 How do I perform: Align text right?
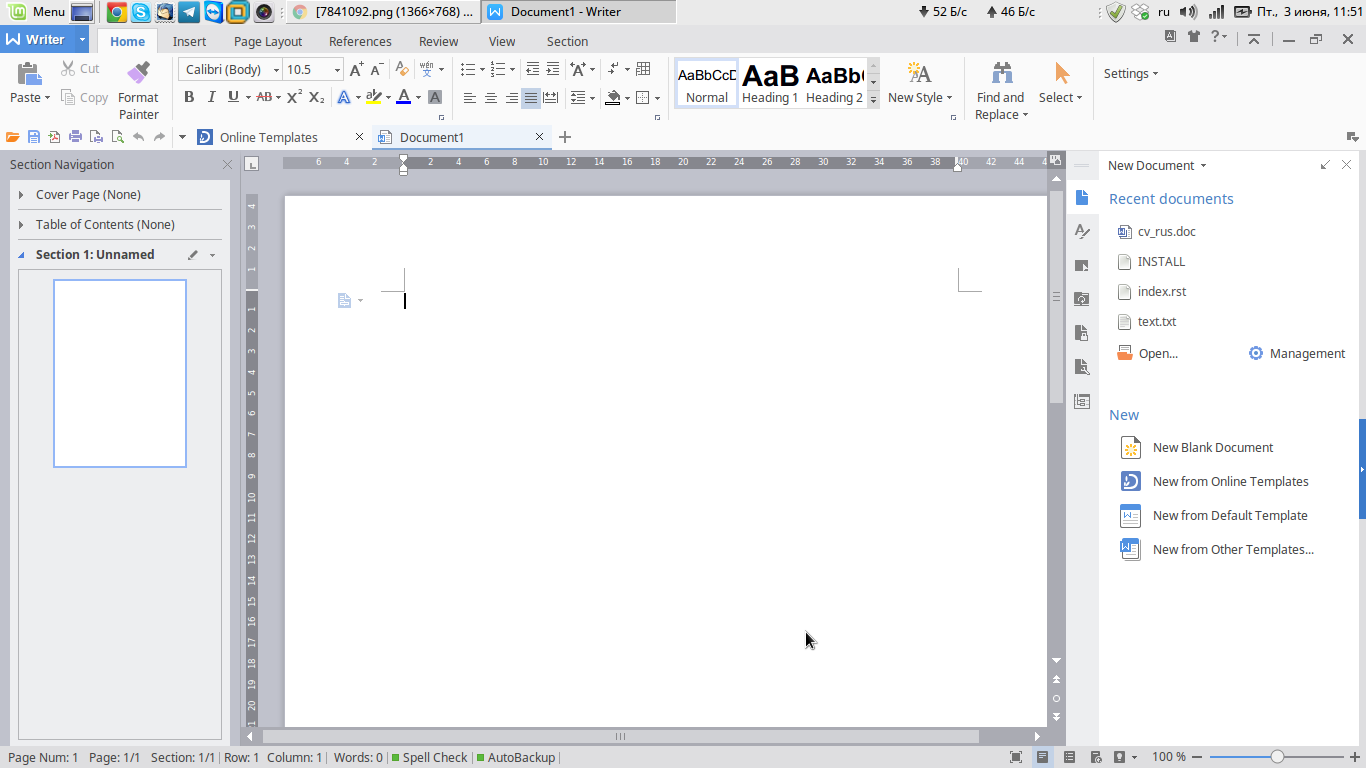coord(512,97)
